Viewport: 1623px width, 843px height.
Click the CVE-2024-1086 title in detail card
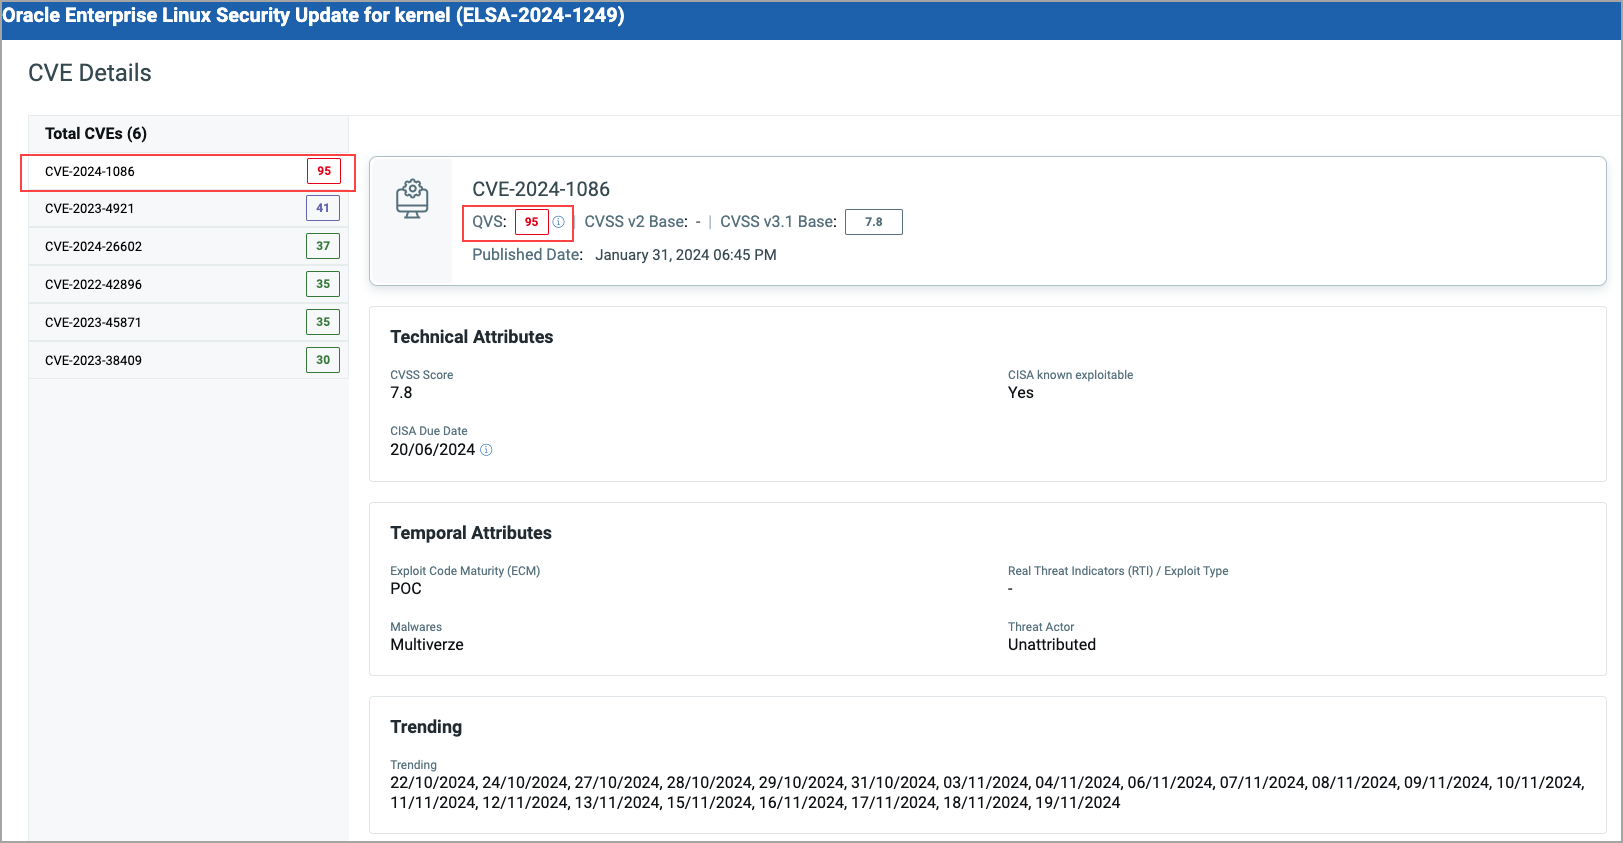541,189
